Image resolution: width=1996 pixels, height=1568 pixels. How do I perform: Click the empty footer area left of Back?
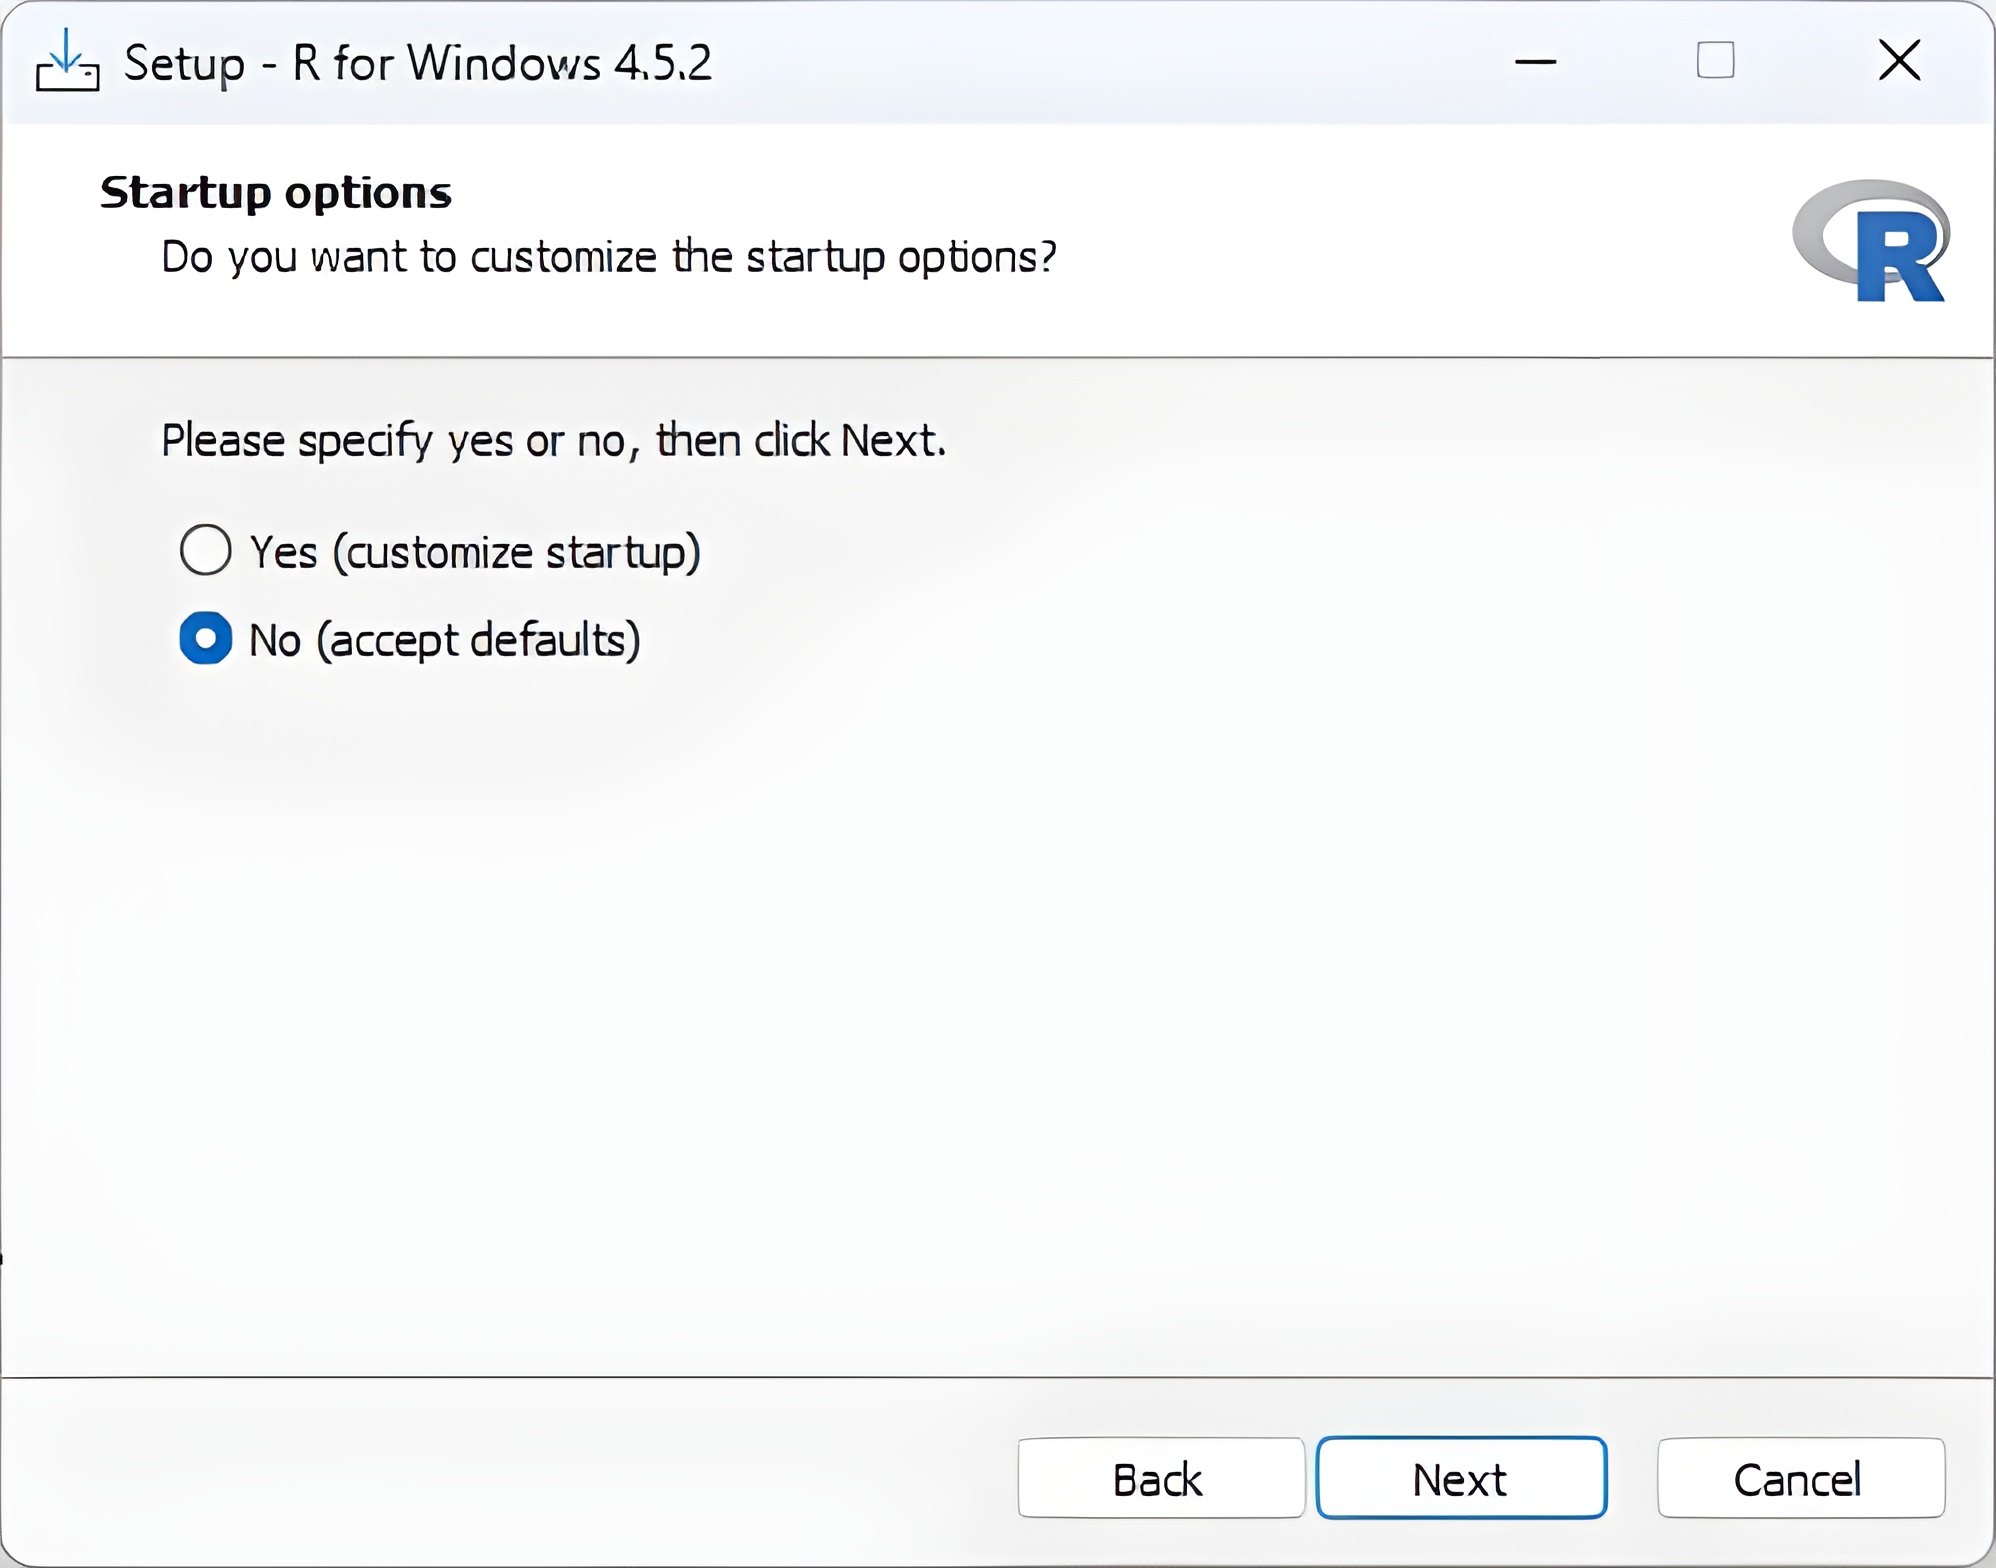tap(500, 1478)
